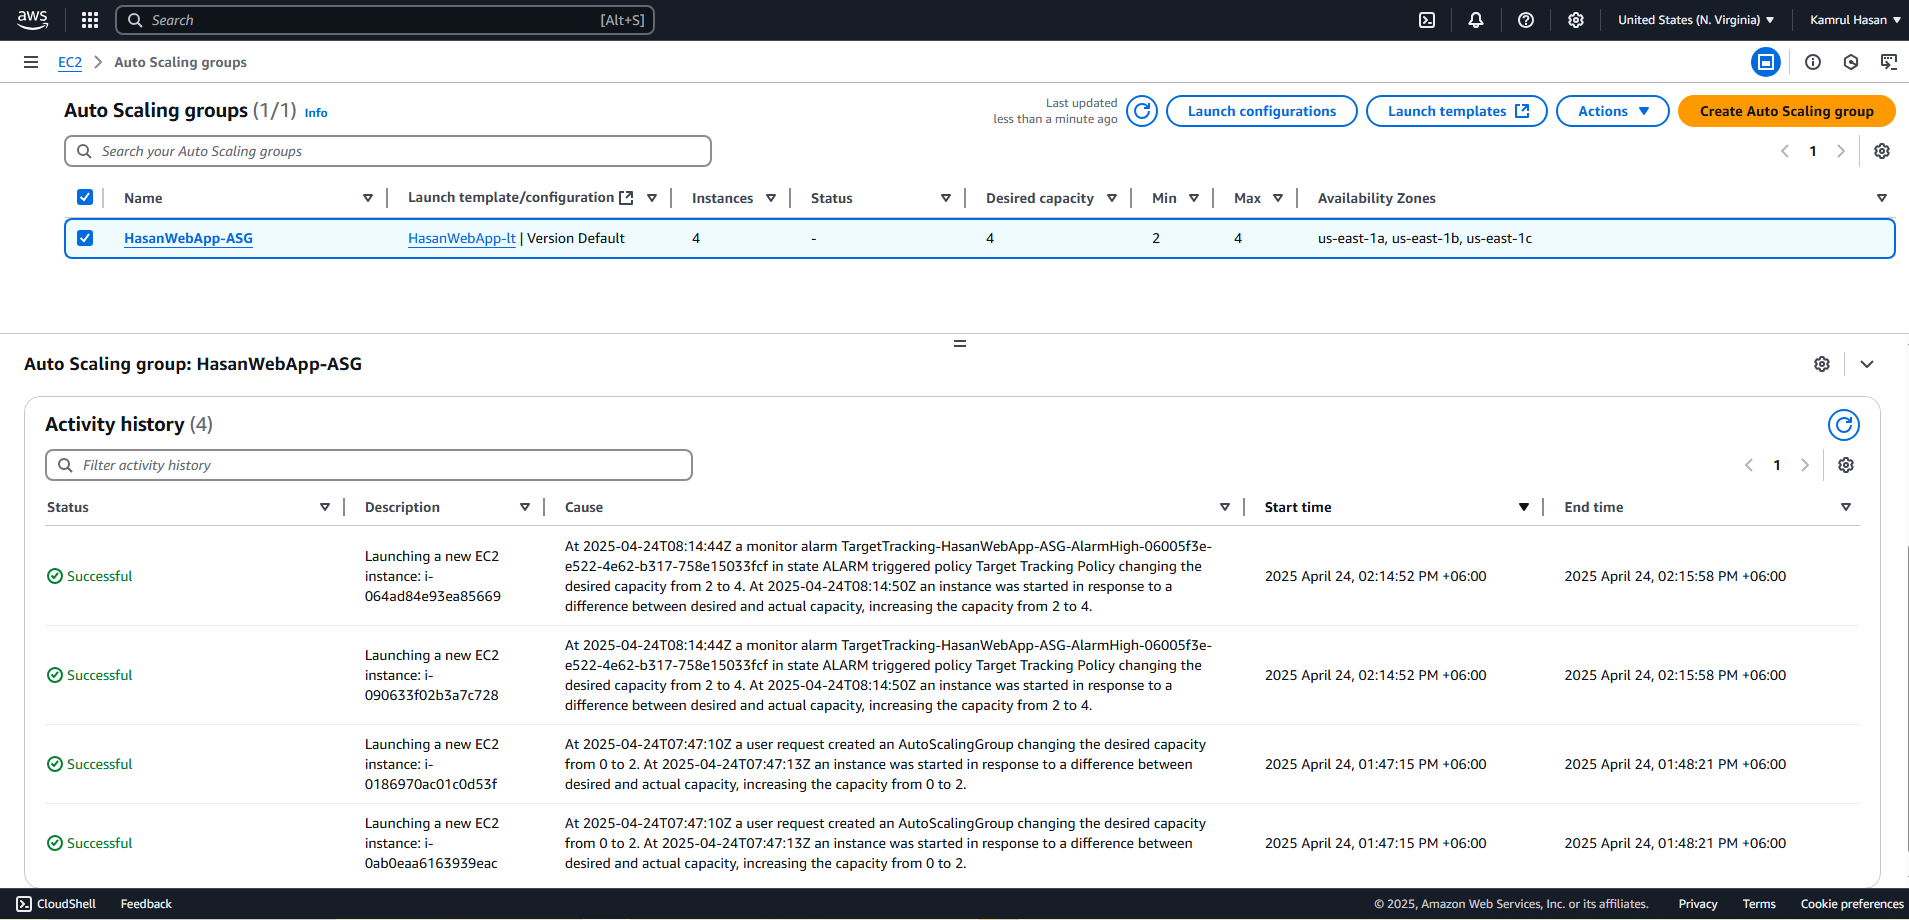Sort by Desired capacity column arrow
This screenshot has width=1909, height=920.
coord(1112,198)
